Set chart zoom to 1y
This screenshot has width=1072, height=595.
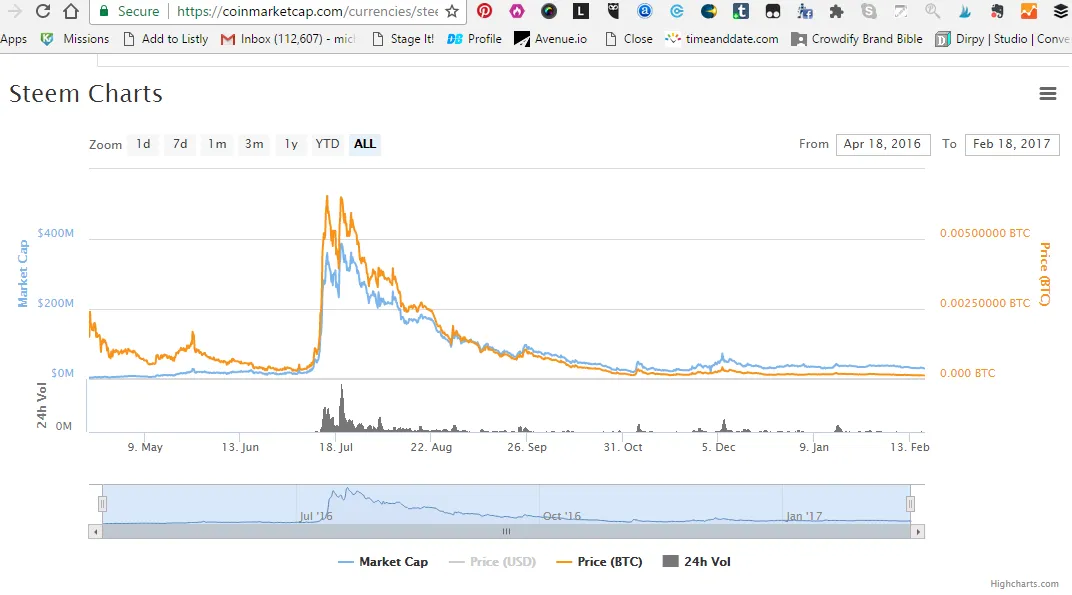pyautogui.click(x=291, y=144)
